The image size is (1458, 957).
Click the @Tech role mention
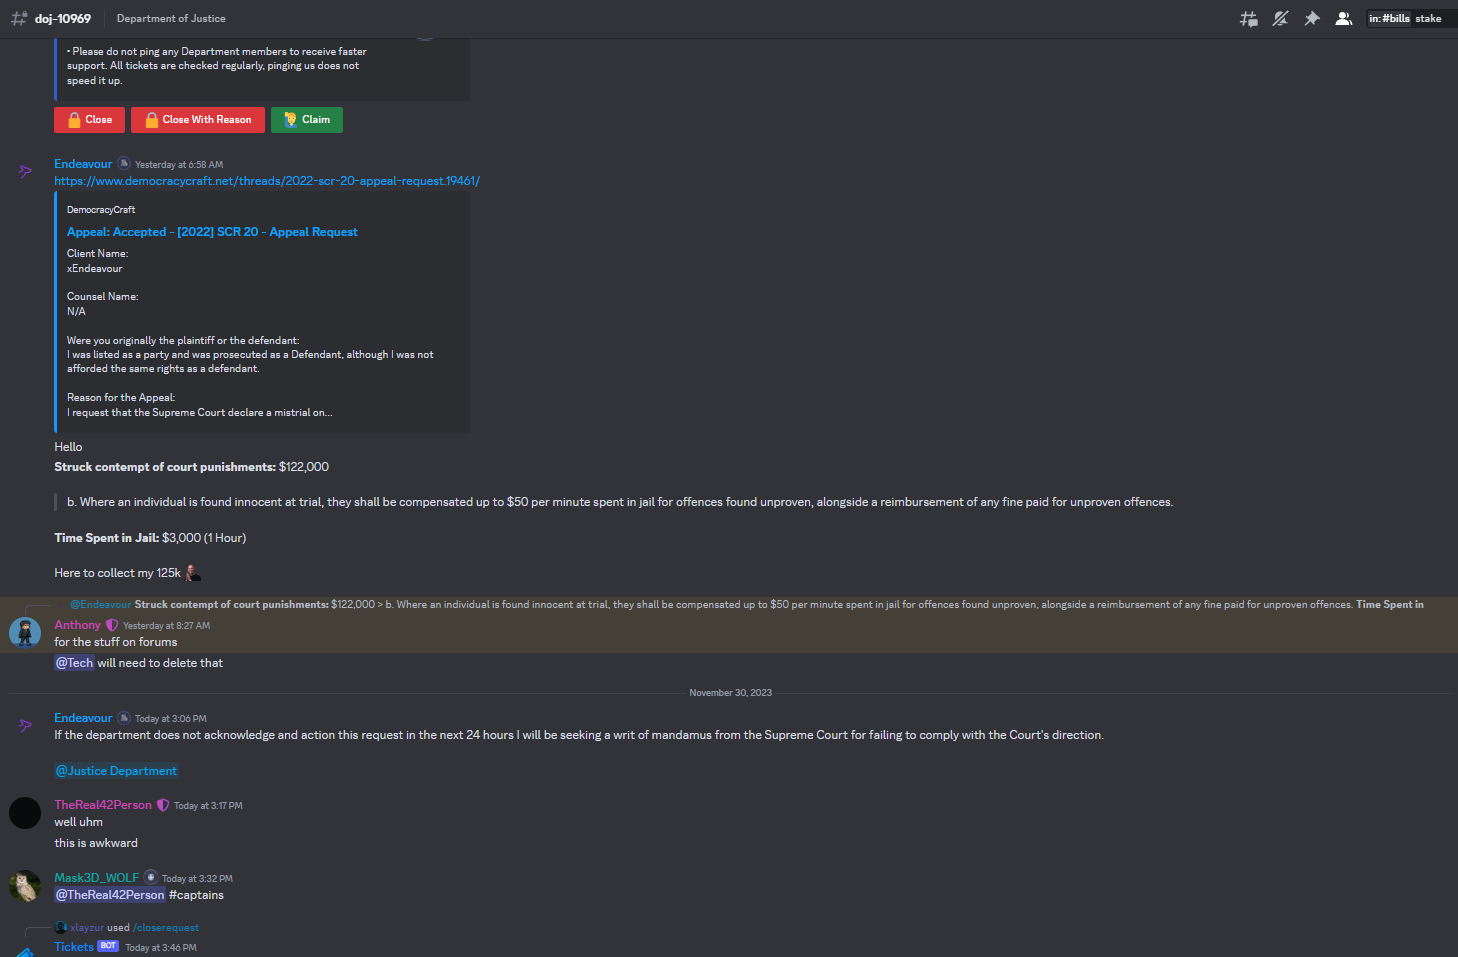[74, 663]
